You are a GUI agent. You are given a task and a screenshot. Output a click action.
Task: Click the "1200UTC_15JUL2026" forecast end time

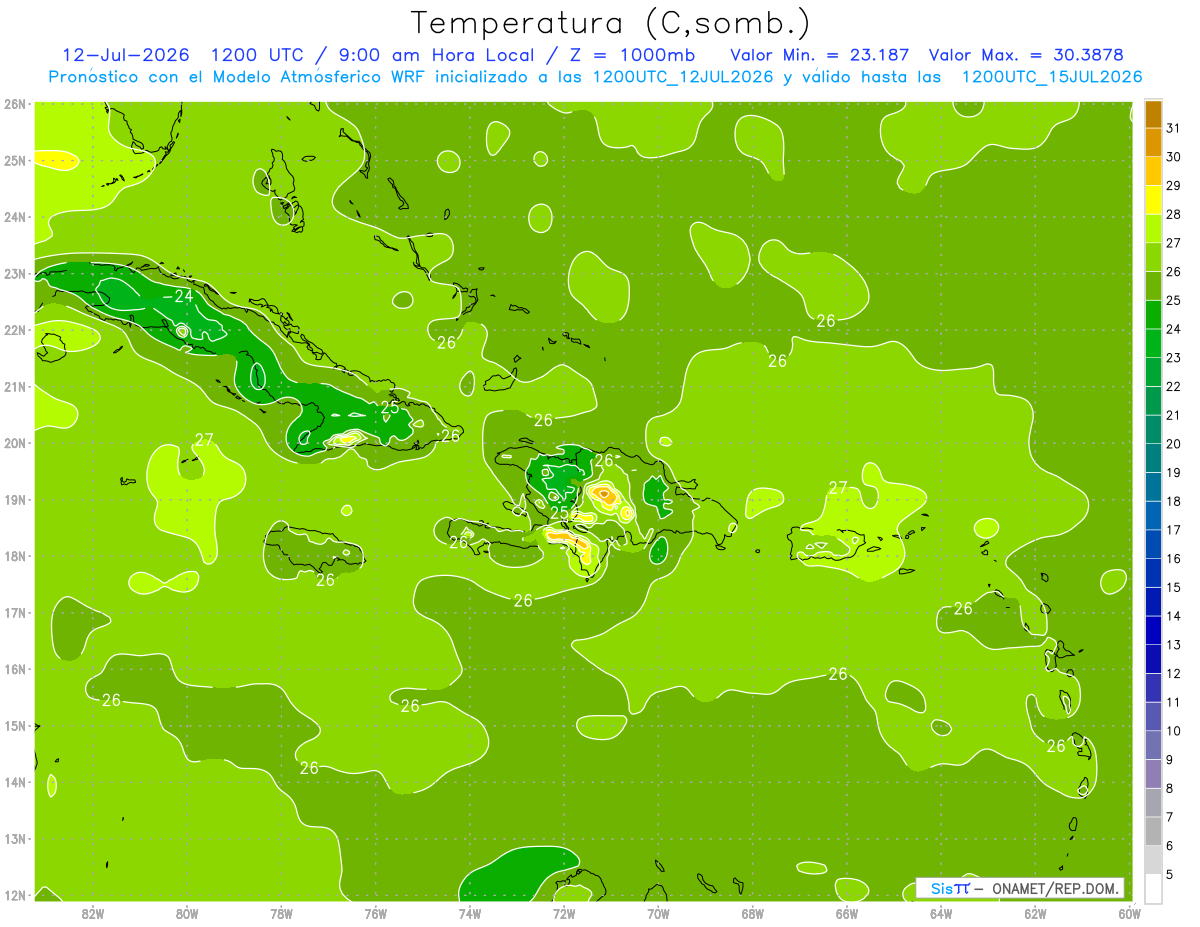pyautogui.click(x=1051, y=77)
